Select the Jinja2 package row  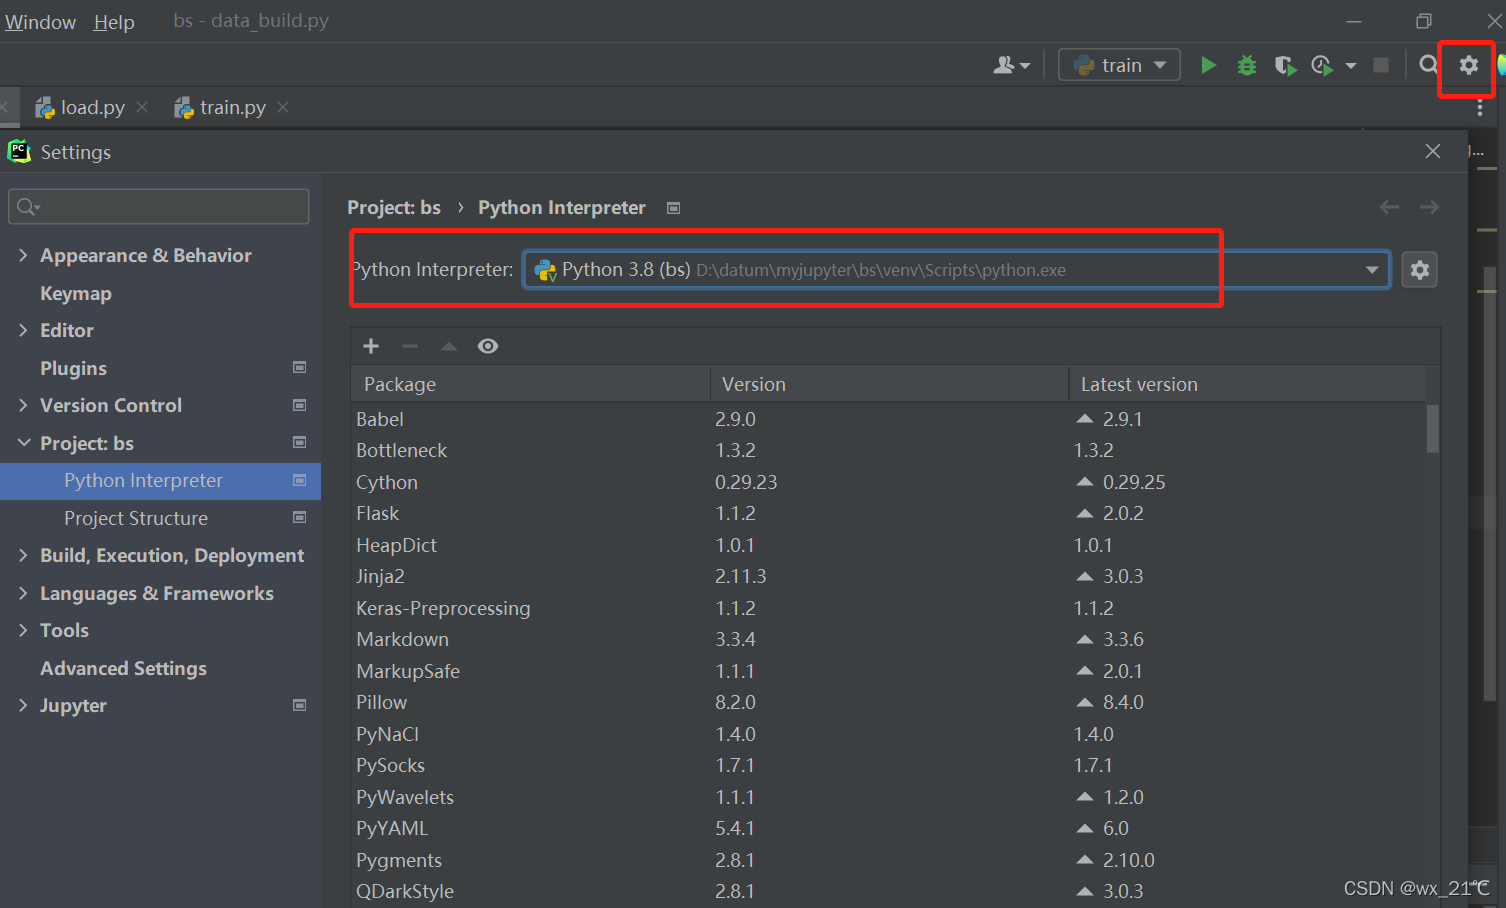888,576
